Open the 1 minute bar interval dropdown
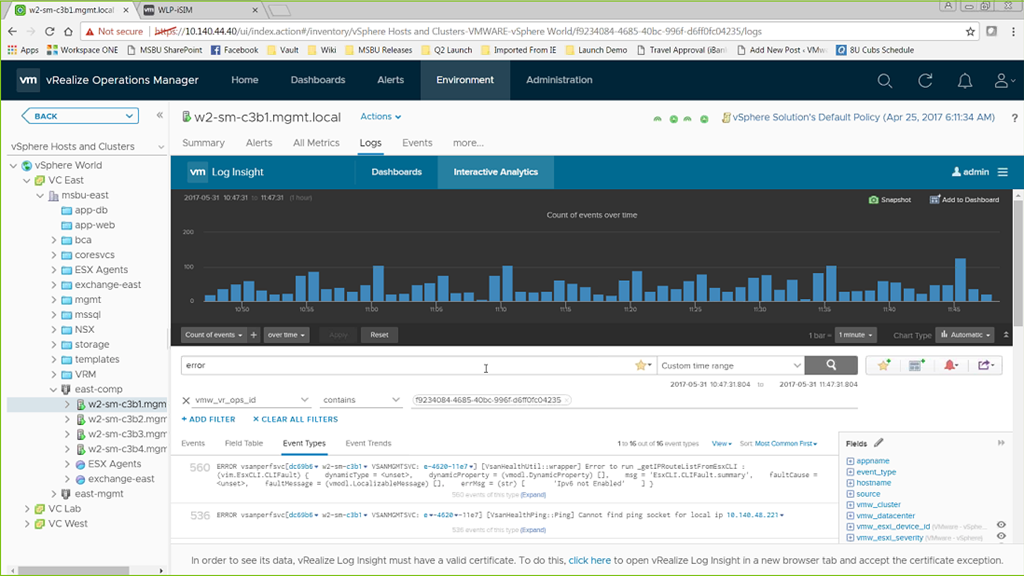This screenshot has width=1024, height=576. [857, 335]
